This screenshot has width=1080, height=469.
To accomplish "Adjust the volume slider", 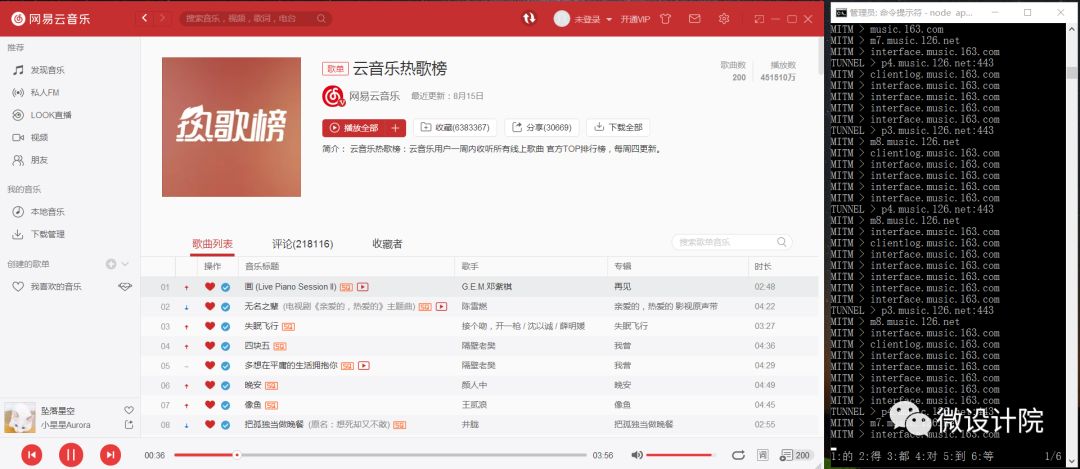I will (x=681, y=455).
